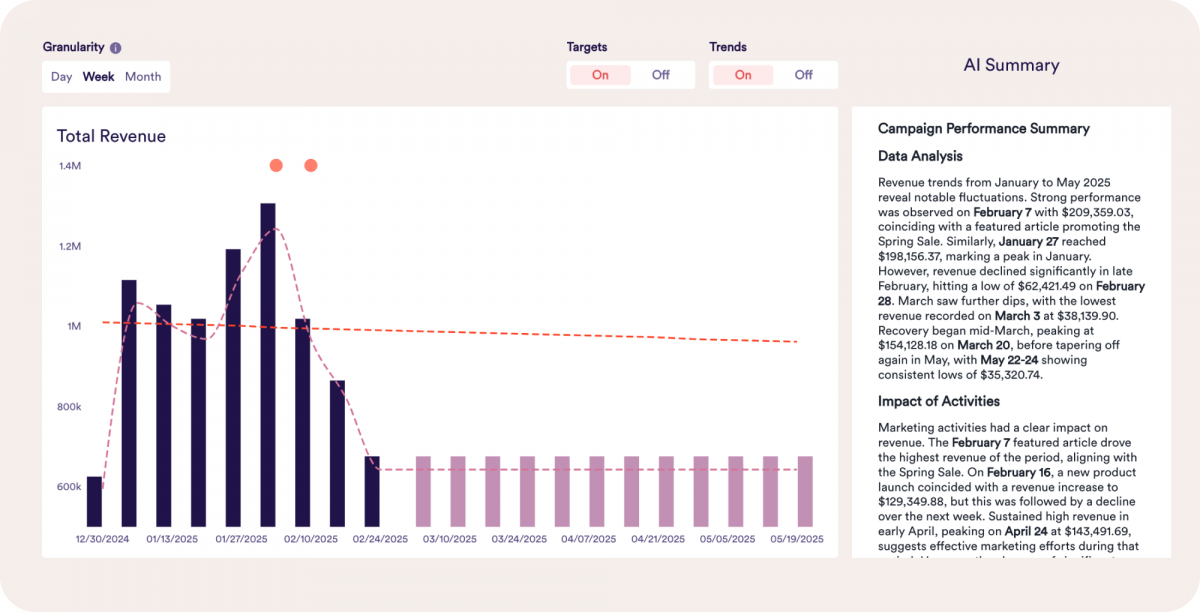This screenshot has width=1200, height=612.
Task: Click the 05/19/2025 forecast bar
Action: [x=806, y=491]
